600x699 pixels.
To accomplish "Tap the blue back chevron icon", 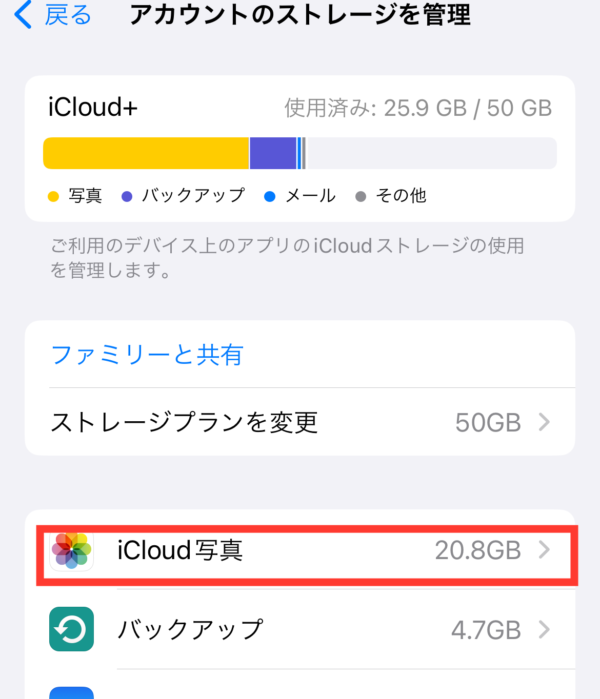I will pyautogui.click(x=23, y=14).
